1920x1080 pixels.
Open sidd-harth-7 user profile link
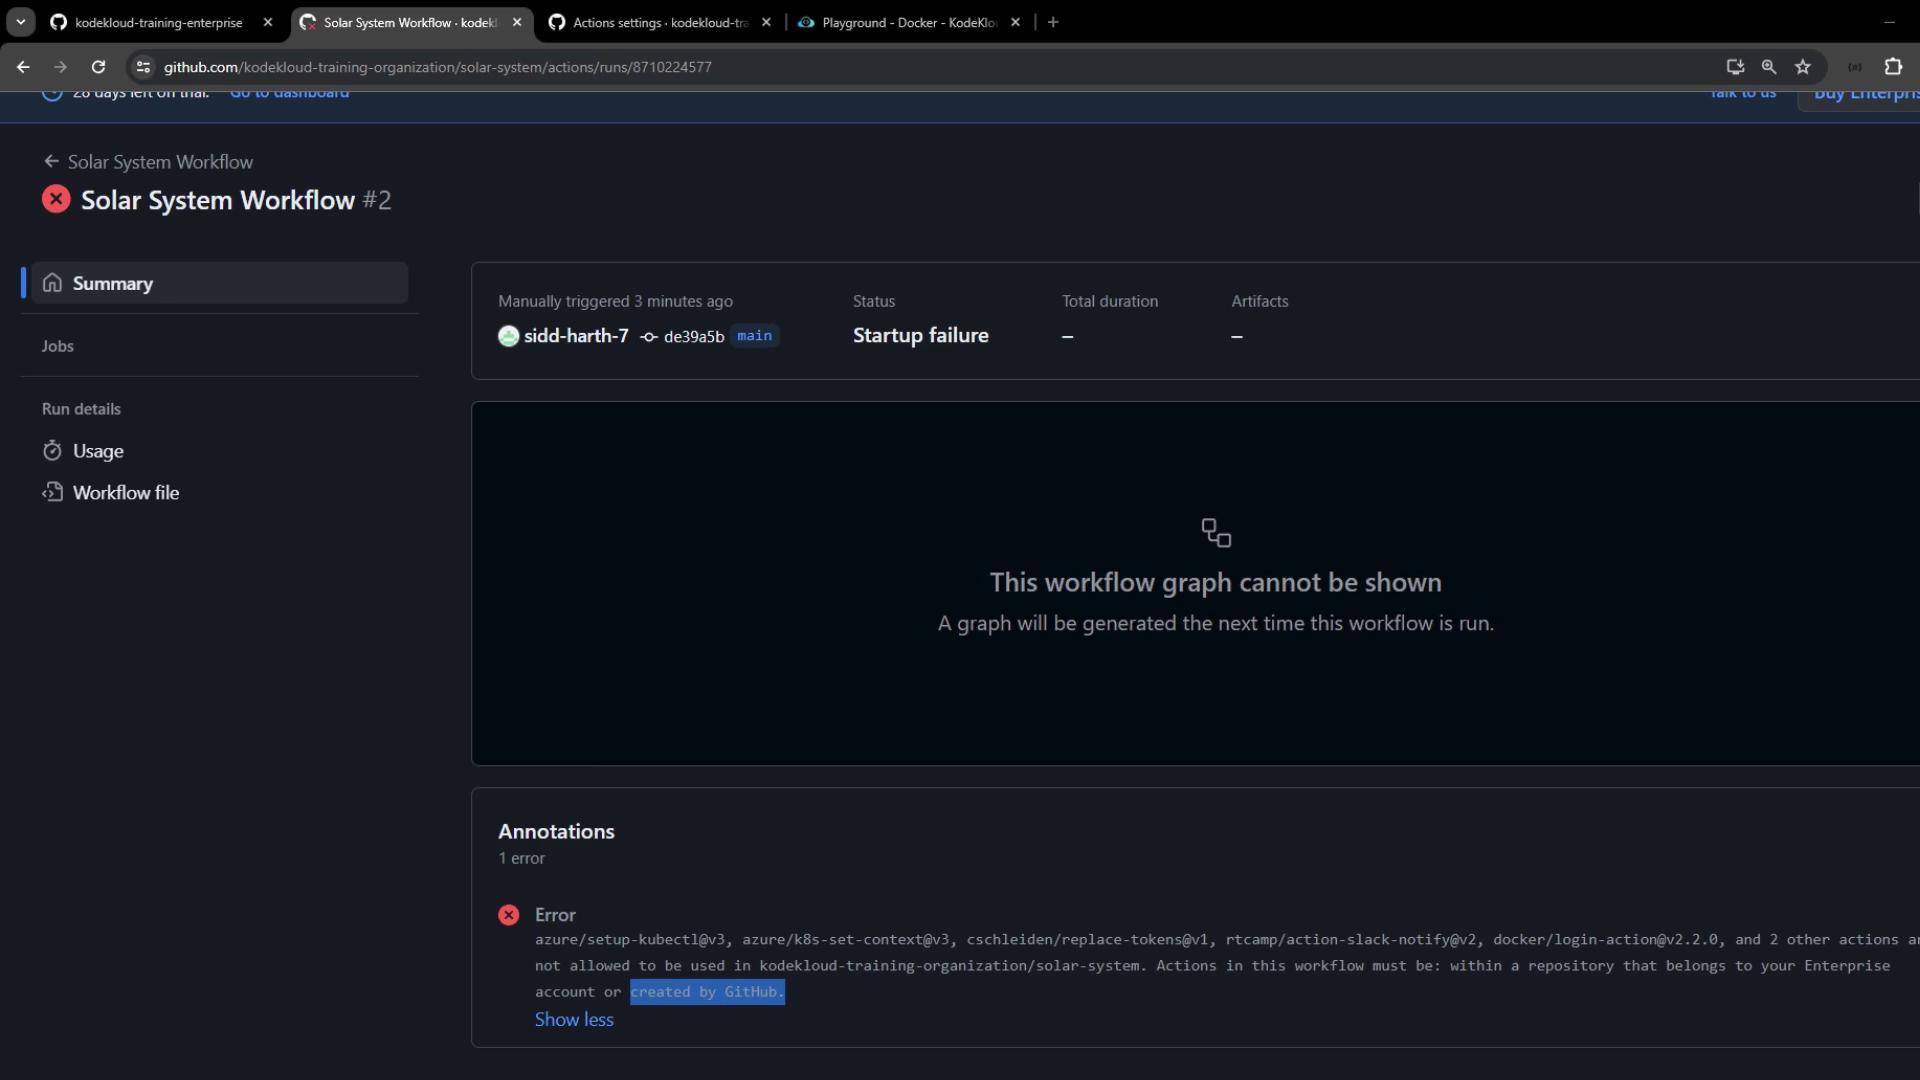575,336
